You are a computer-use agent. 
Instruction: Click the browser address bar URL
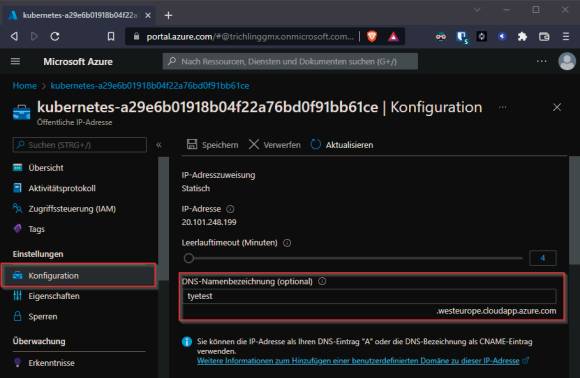click(250, 37)
